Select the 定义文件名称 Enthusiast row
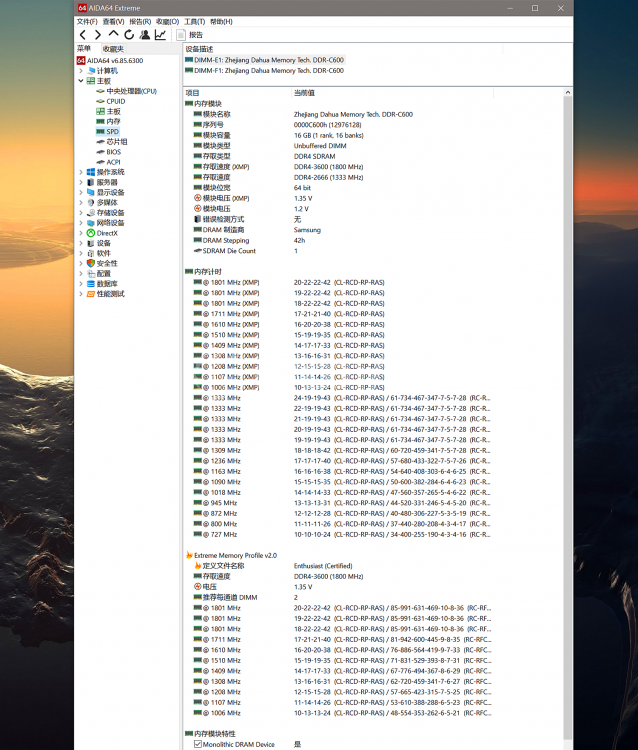The width and height of the screenshot is (638, 750). (x=338, y=566)
